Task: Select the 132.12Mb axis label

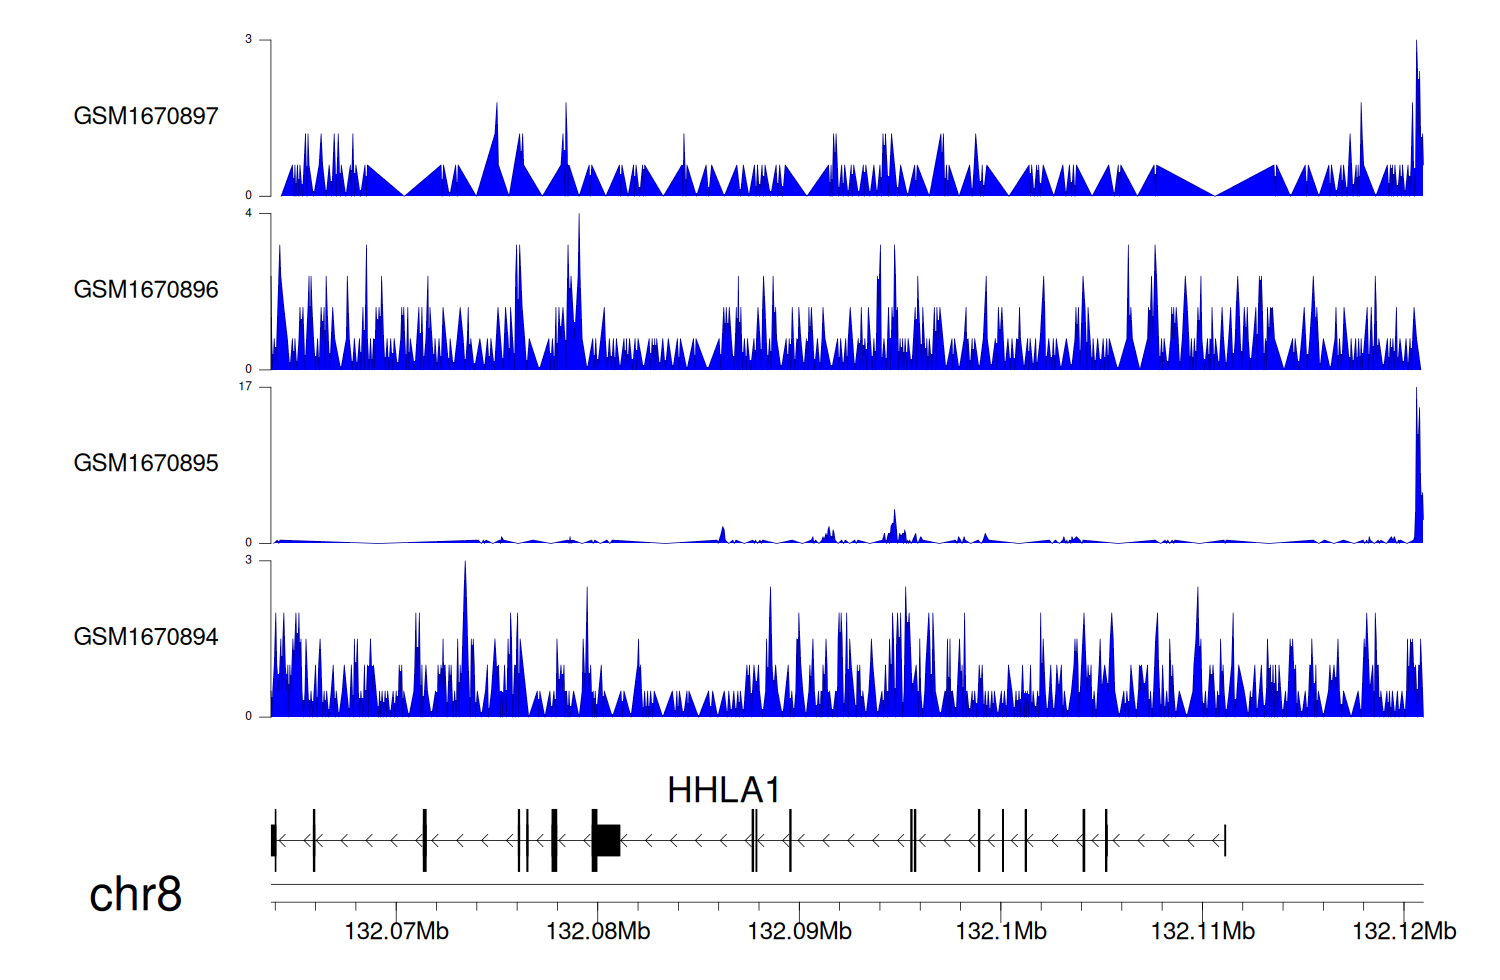Action: [x=1404, y=932]
